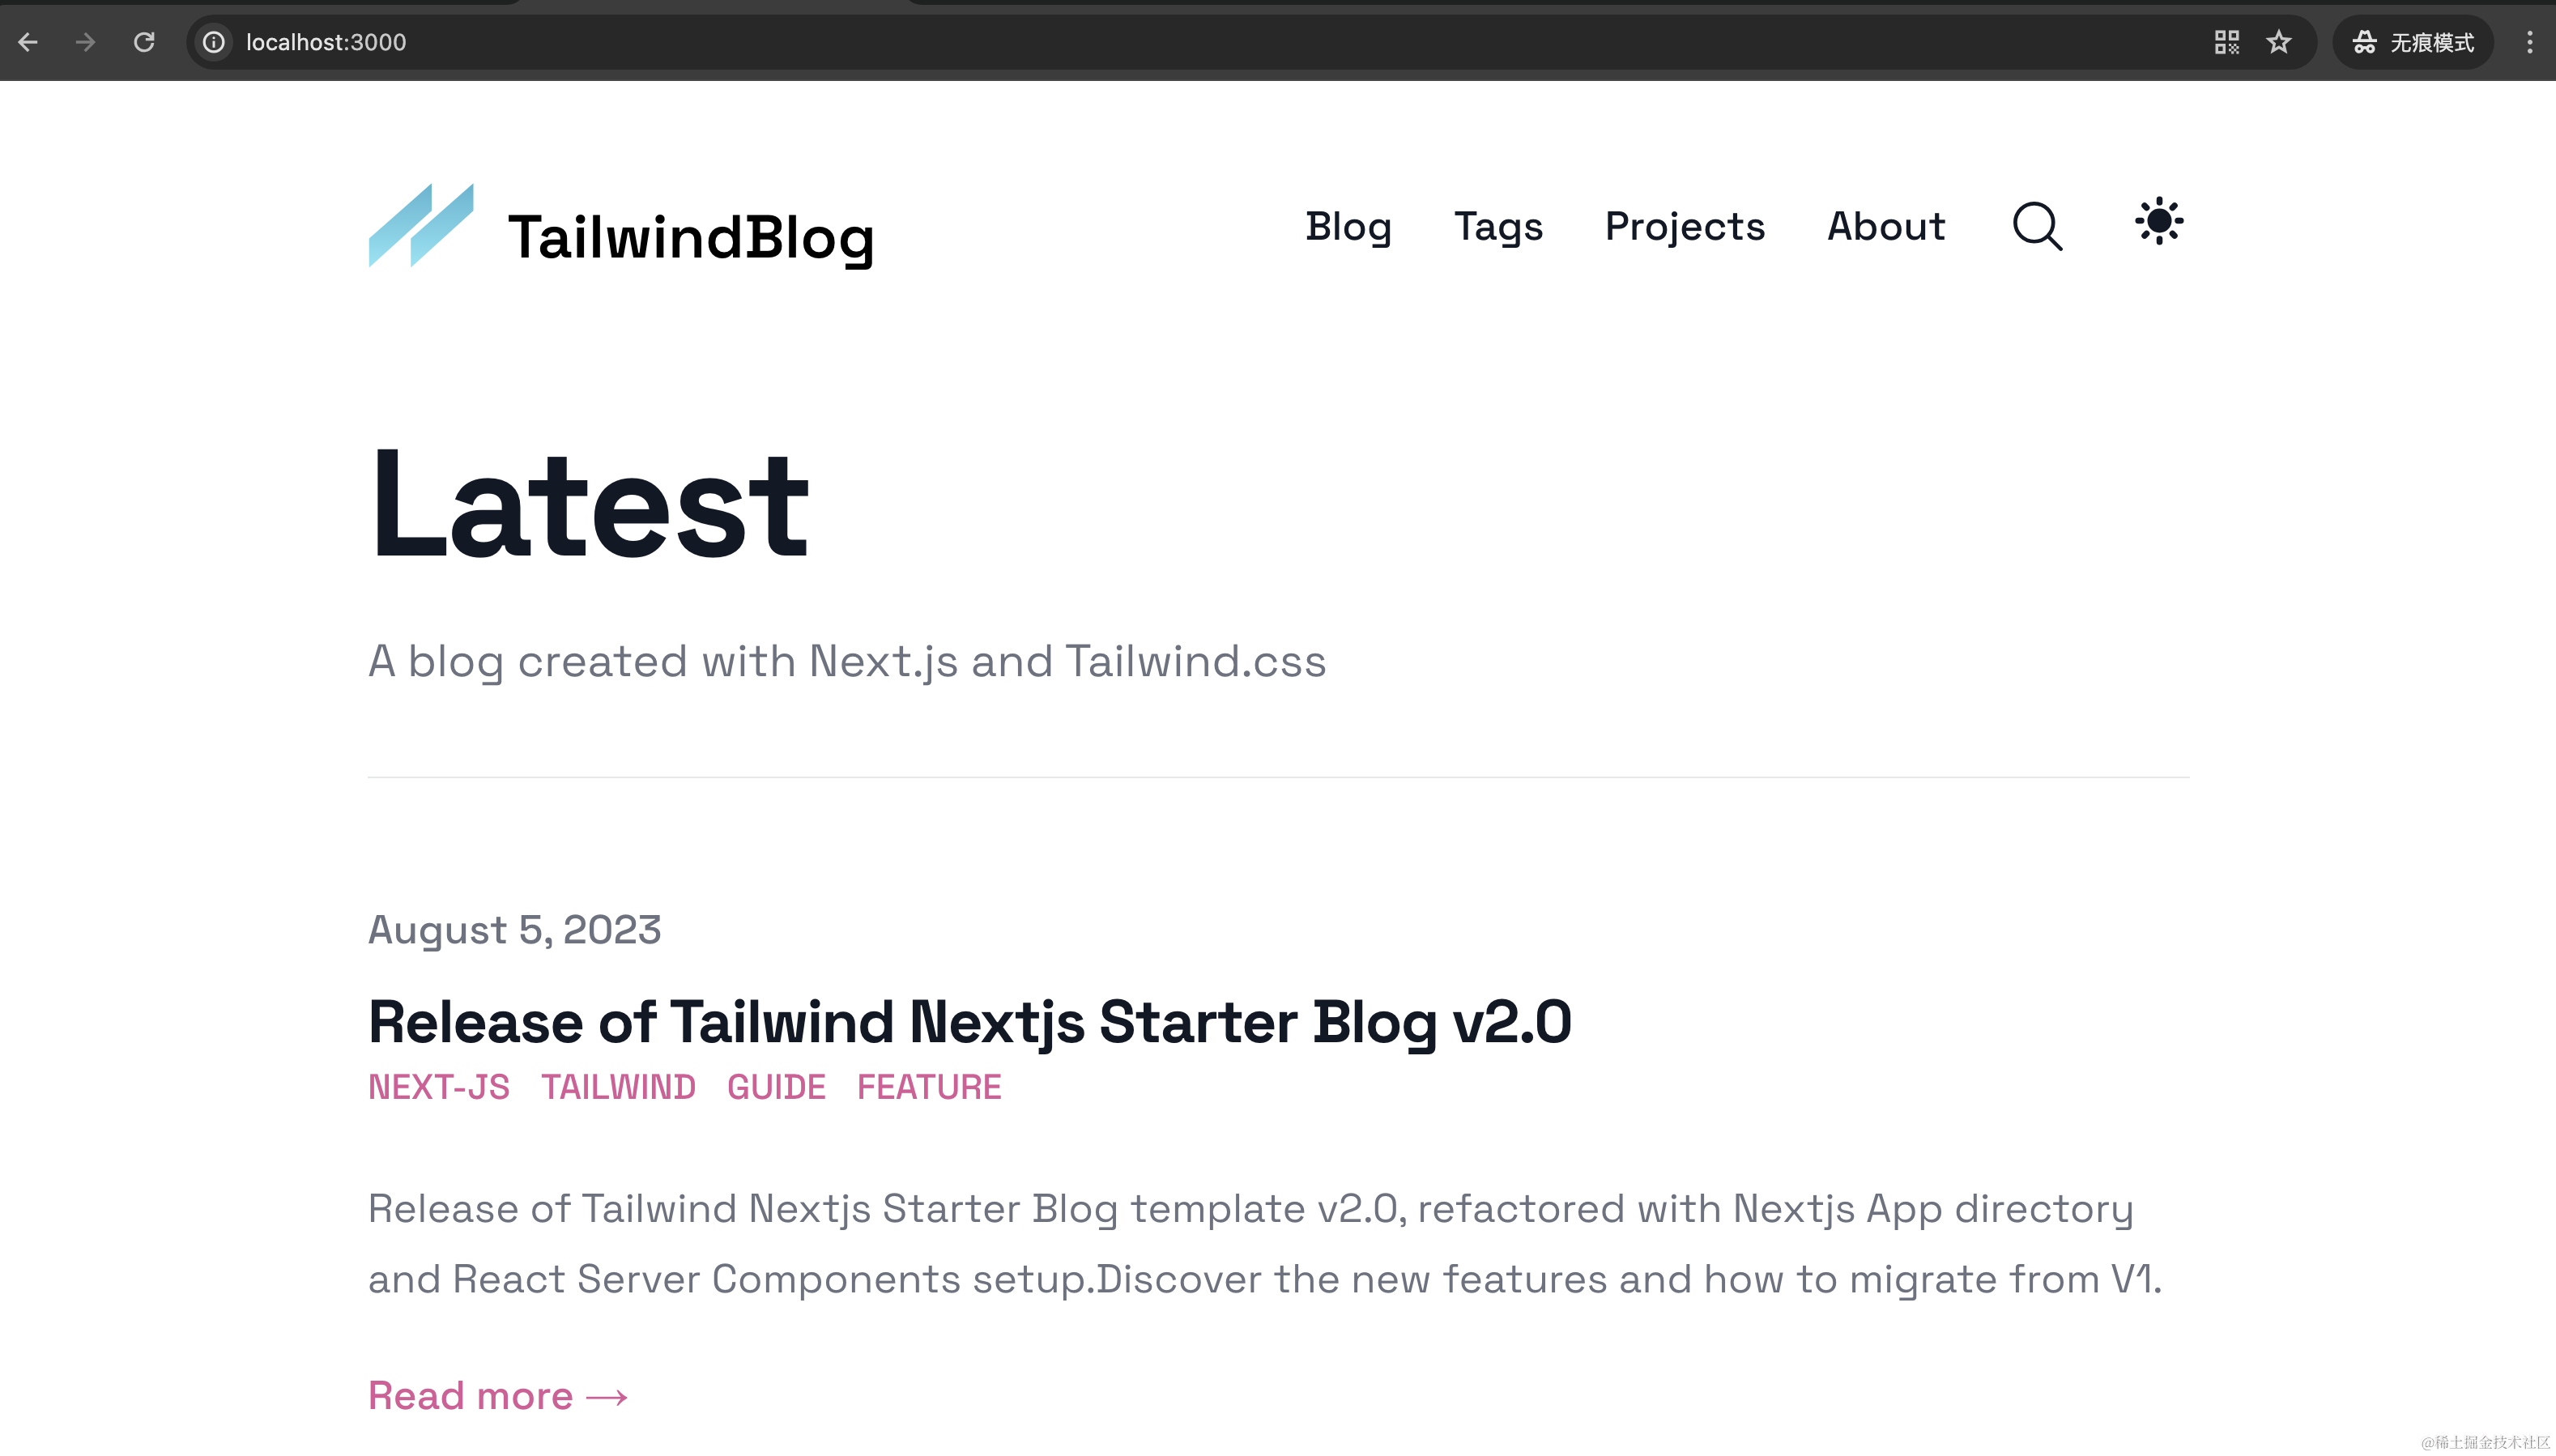Click the incognito mode profile button
The width and height of the screenshot is (2556, 1456).
point(2414,42)
